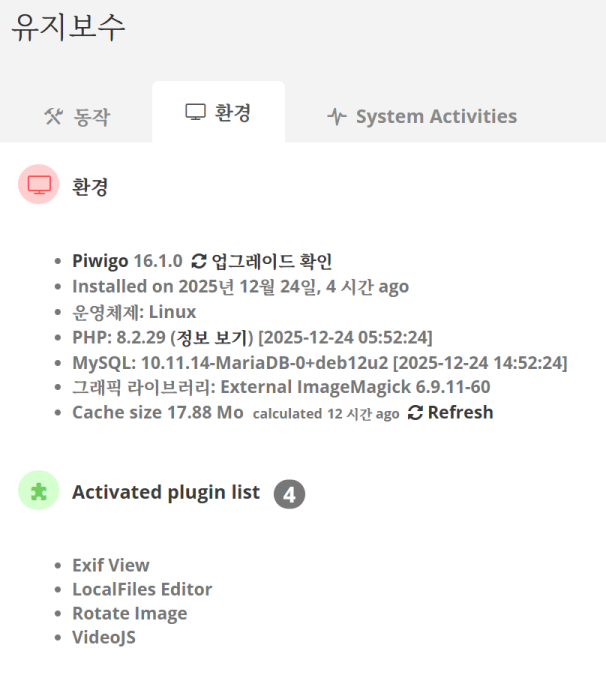
Task: Click the Rotate Image plugin entry
Action: [x=129, y=613]
